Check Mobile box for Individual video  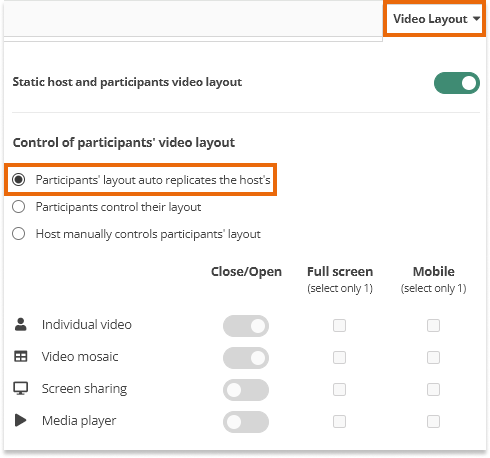[x=433, y=325]
